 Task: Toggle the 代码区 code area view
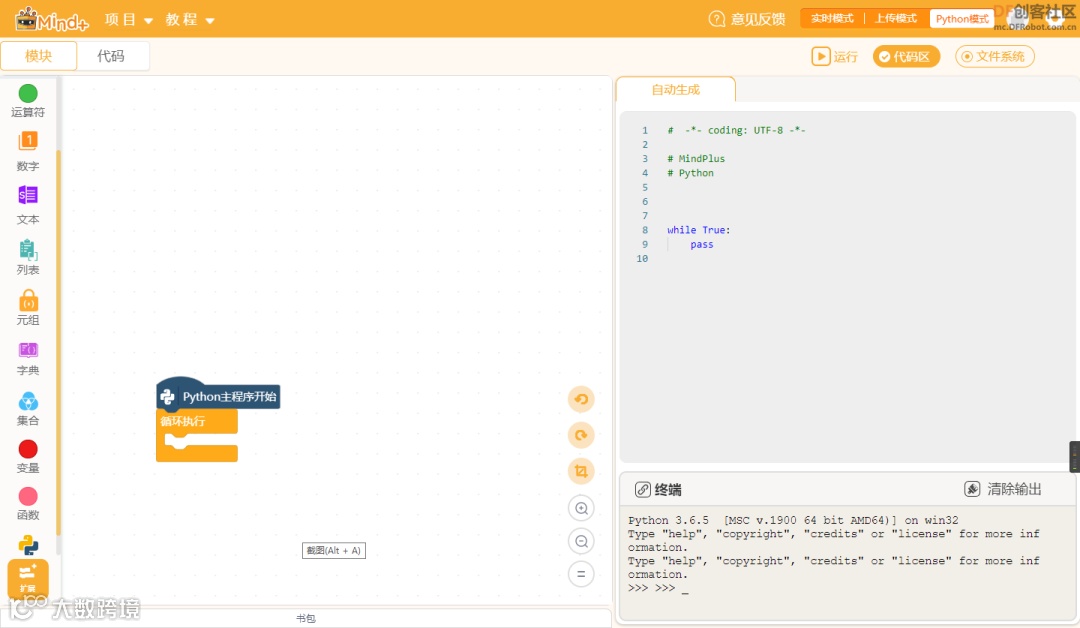click(906, 56)
